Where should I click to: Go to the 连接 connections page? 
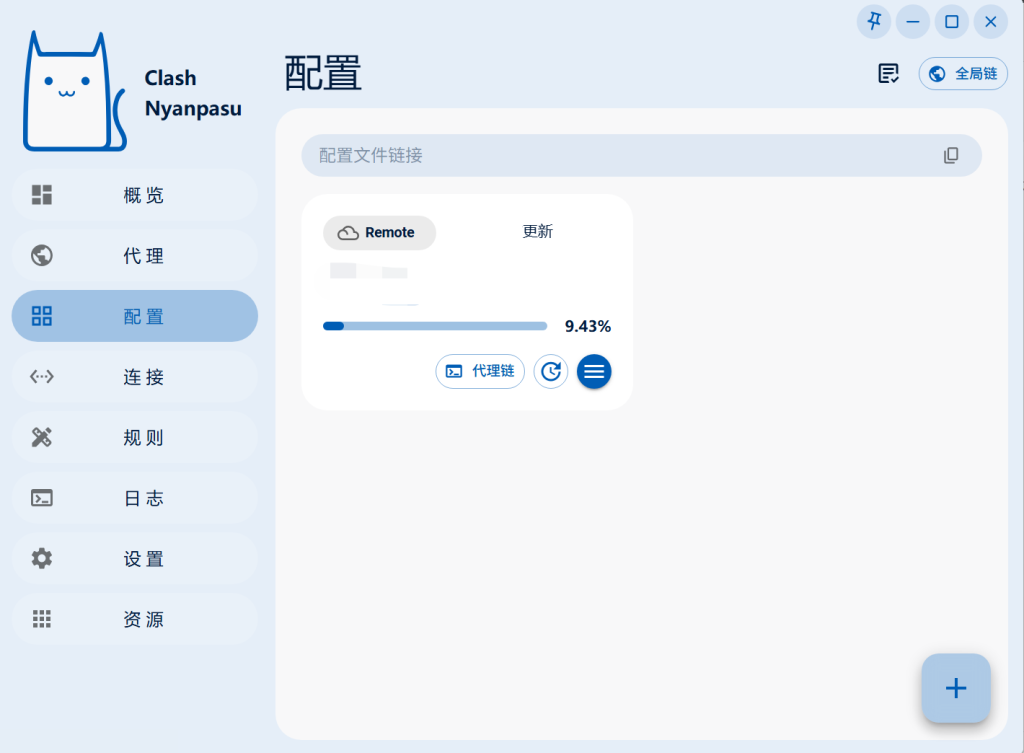click(x=134, y=376)
